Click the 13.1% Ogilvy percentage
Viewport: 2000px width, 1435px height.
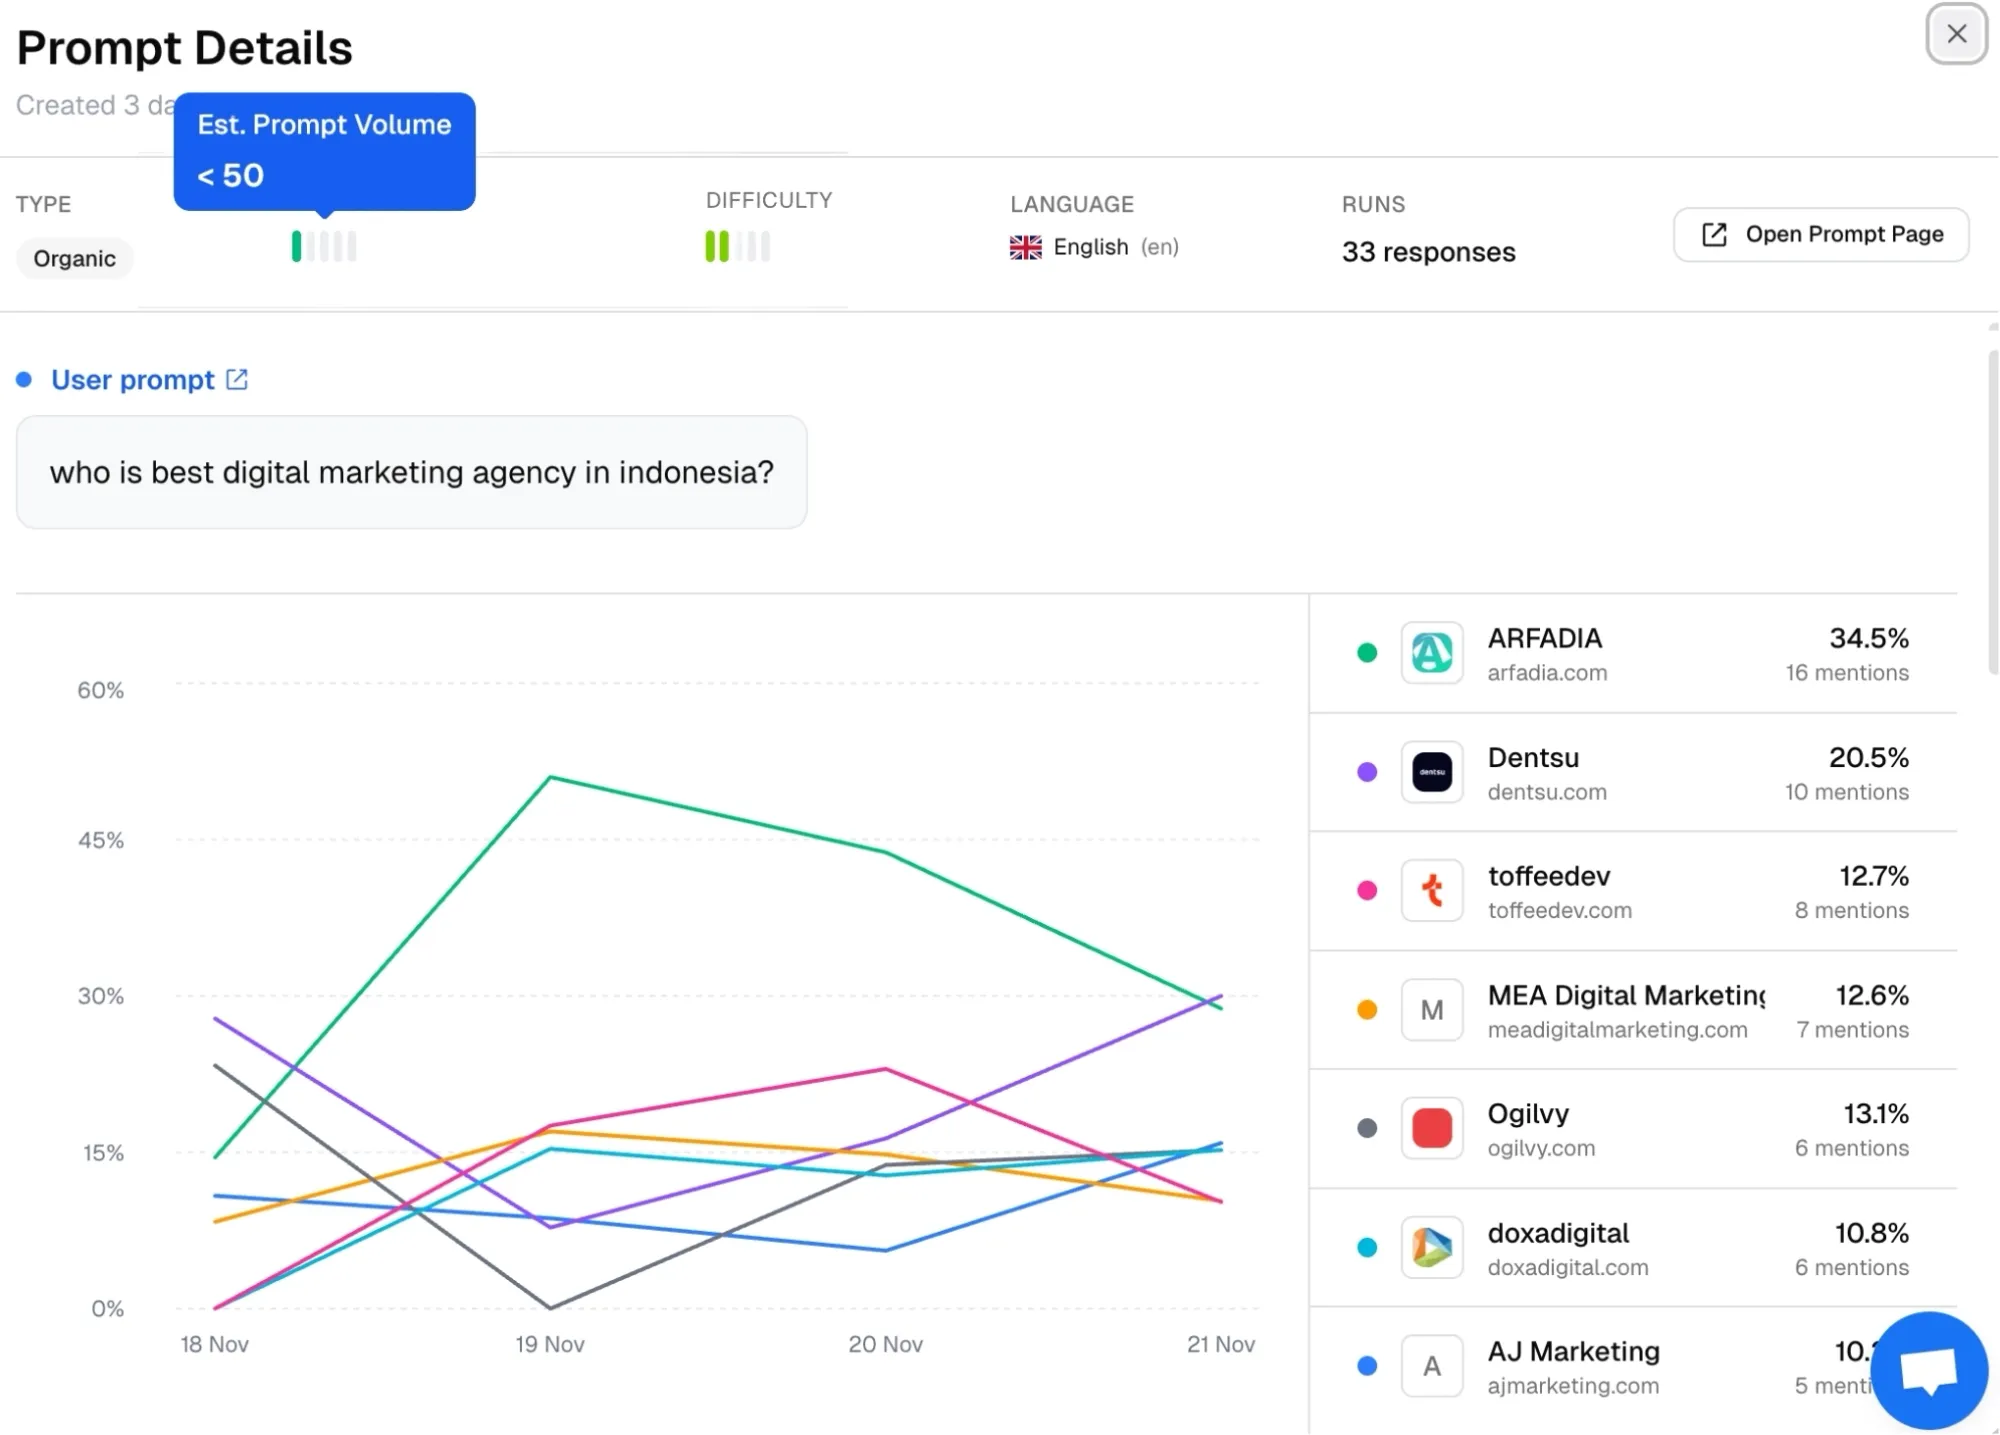[1876, 1113]
